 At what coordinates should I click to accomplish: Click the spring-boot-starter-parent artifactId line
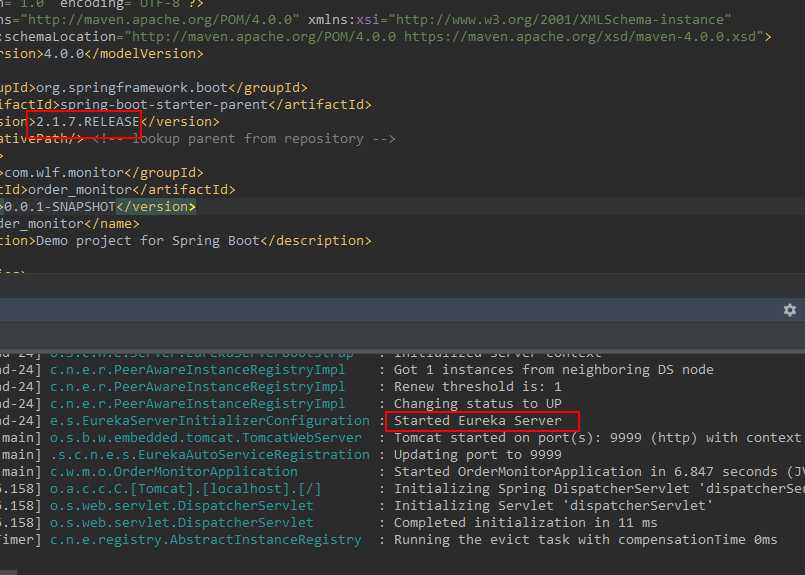tap(185, 105)
